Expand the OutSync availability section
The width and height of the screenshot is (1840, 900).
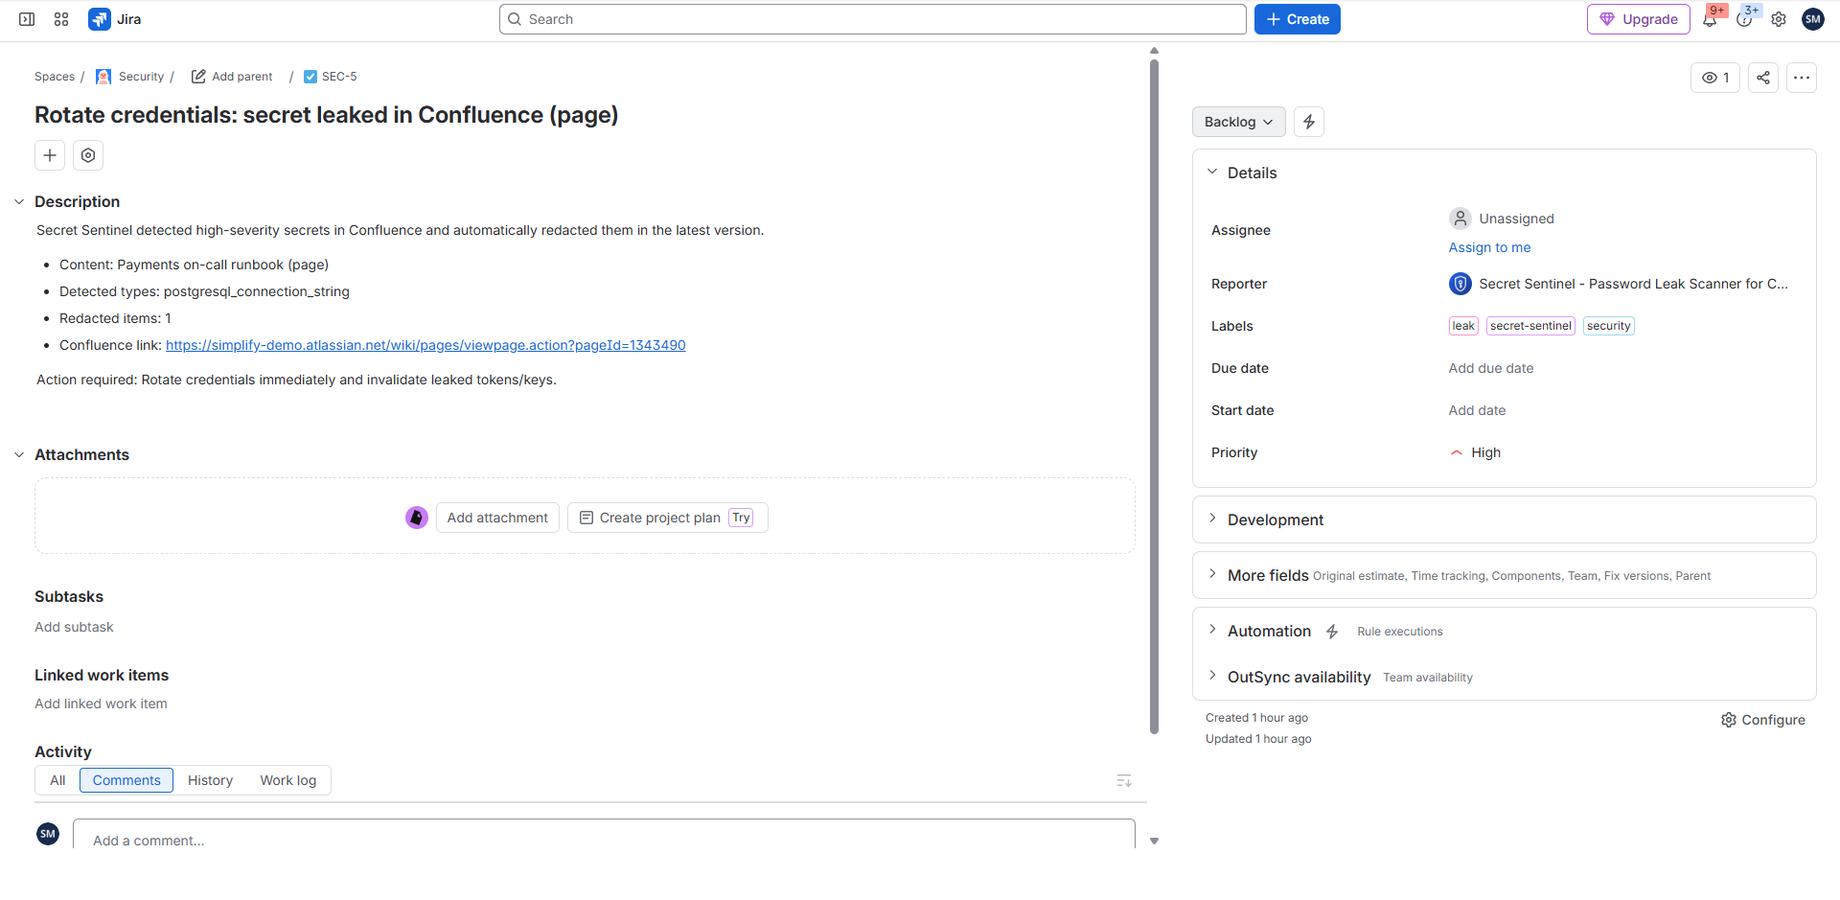point(1213,677)
